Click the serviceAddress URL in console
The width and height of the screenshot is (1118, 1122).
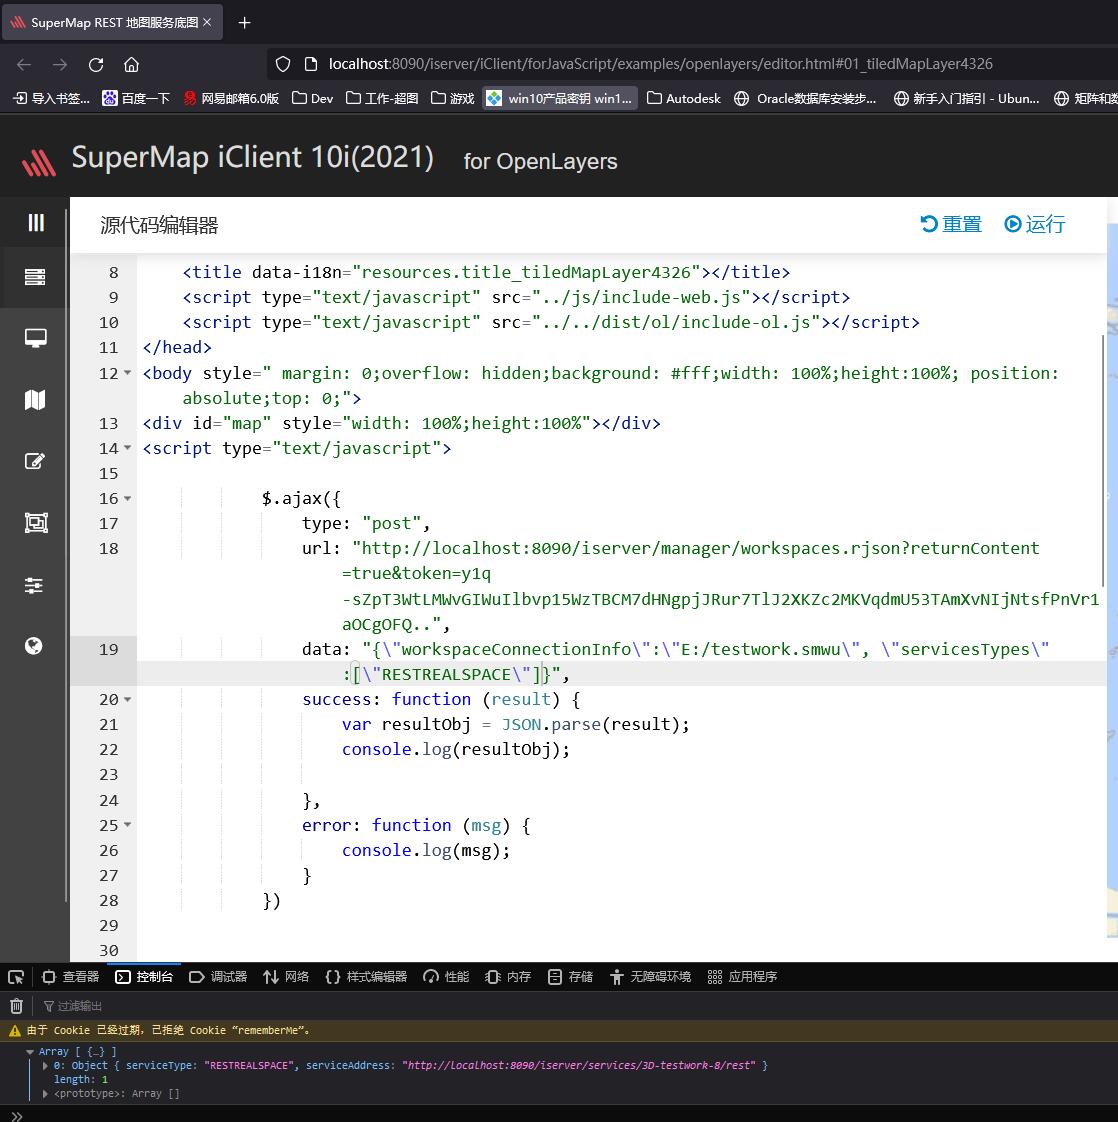click(580, 1065)
